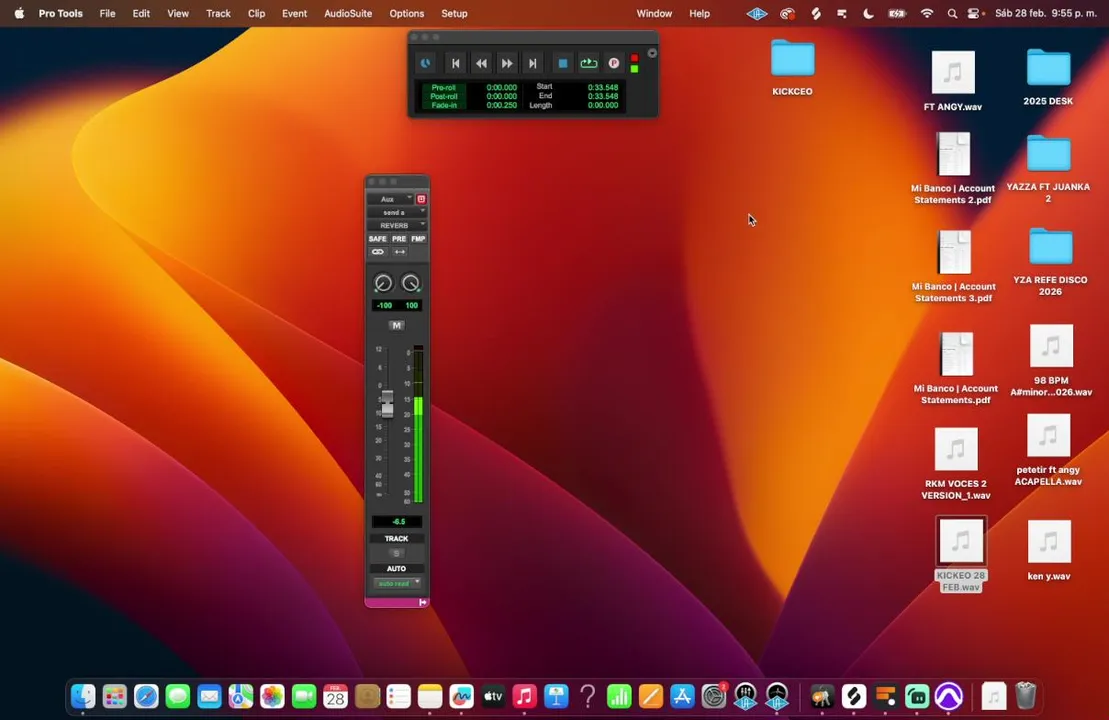Open Finder from the Dock
The height and width of the screenshot is (720, 1109).
click(x=83, y=697)
